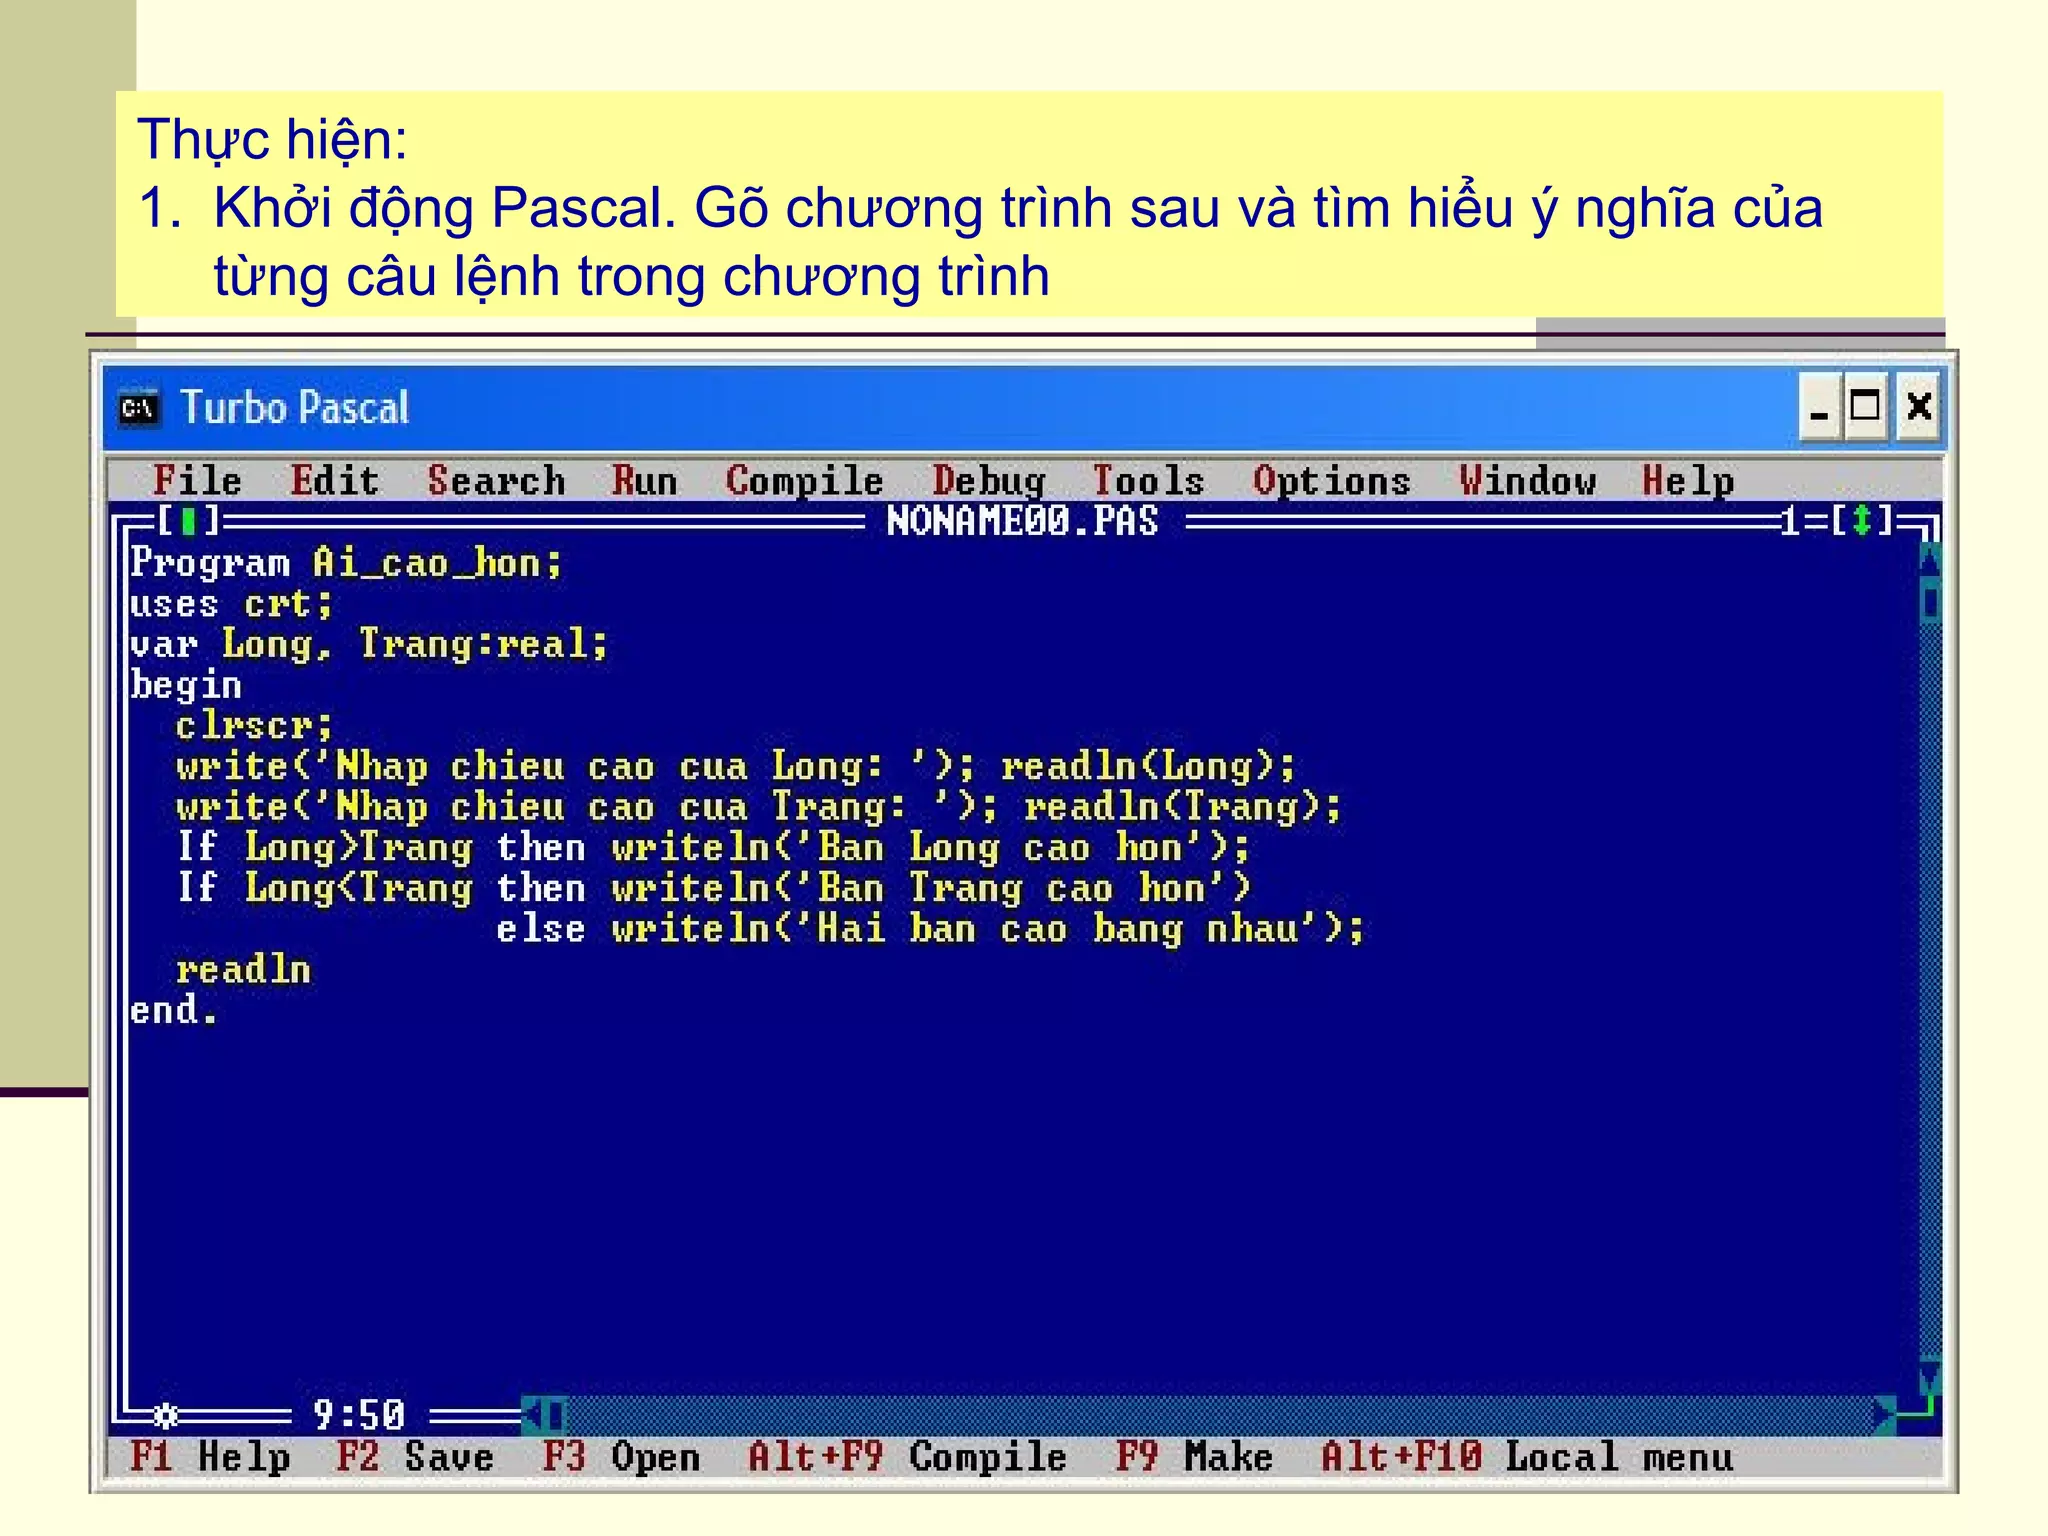Open the Compile menu
Image resolution: width=2048 pixels, height=1536 pixels.
point(805,481)
